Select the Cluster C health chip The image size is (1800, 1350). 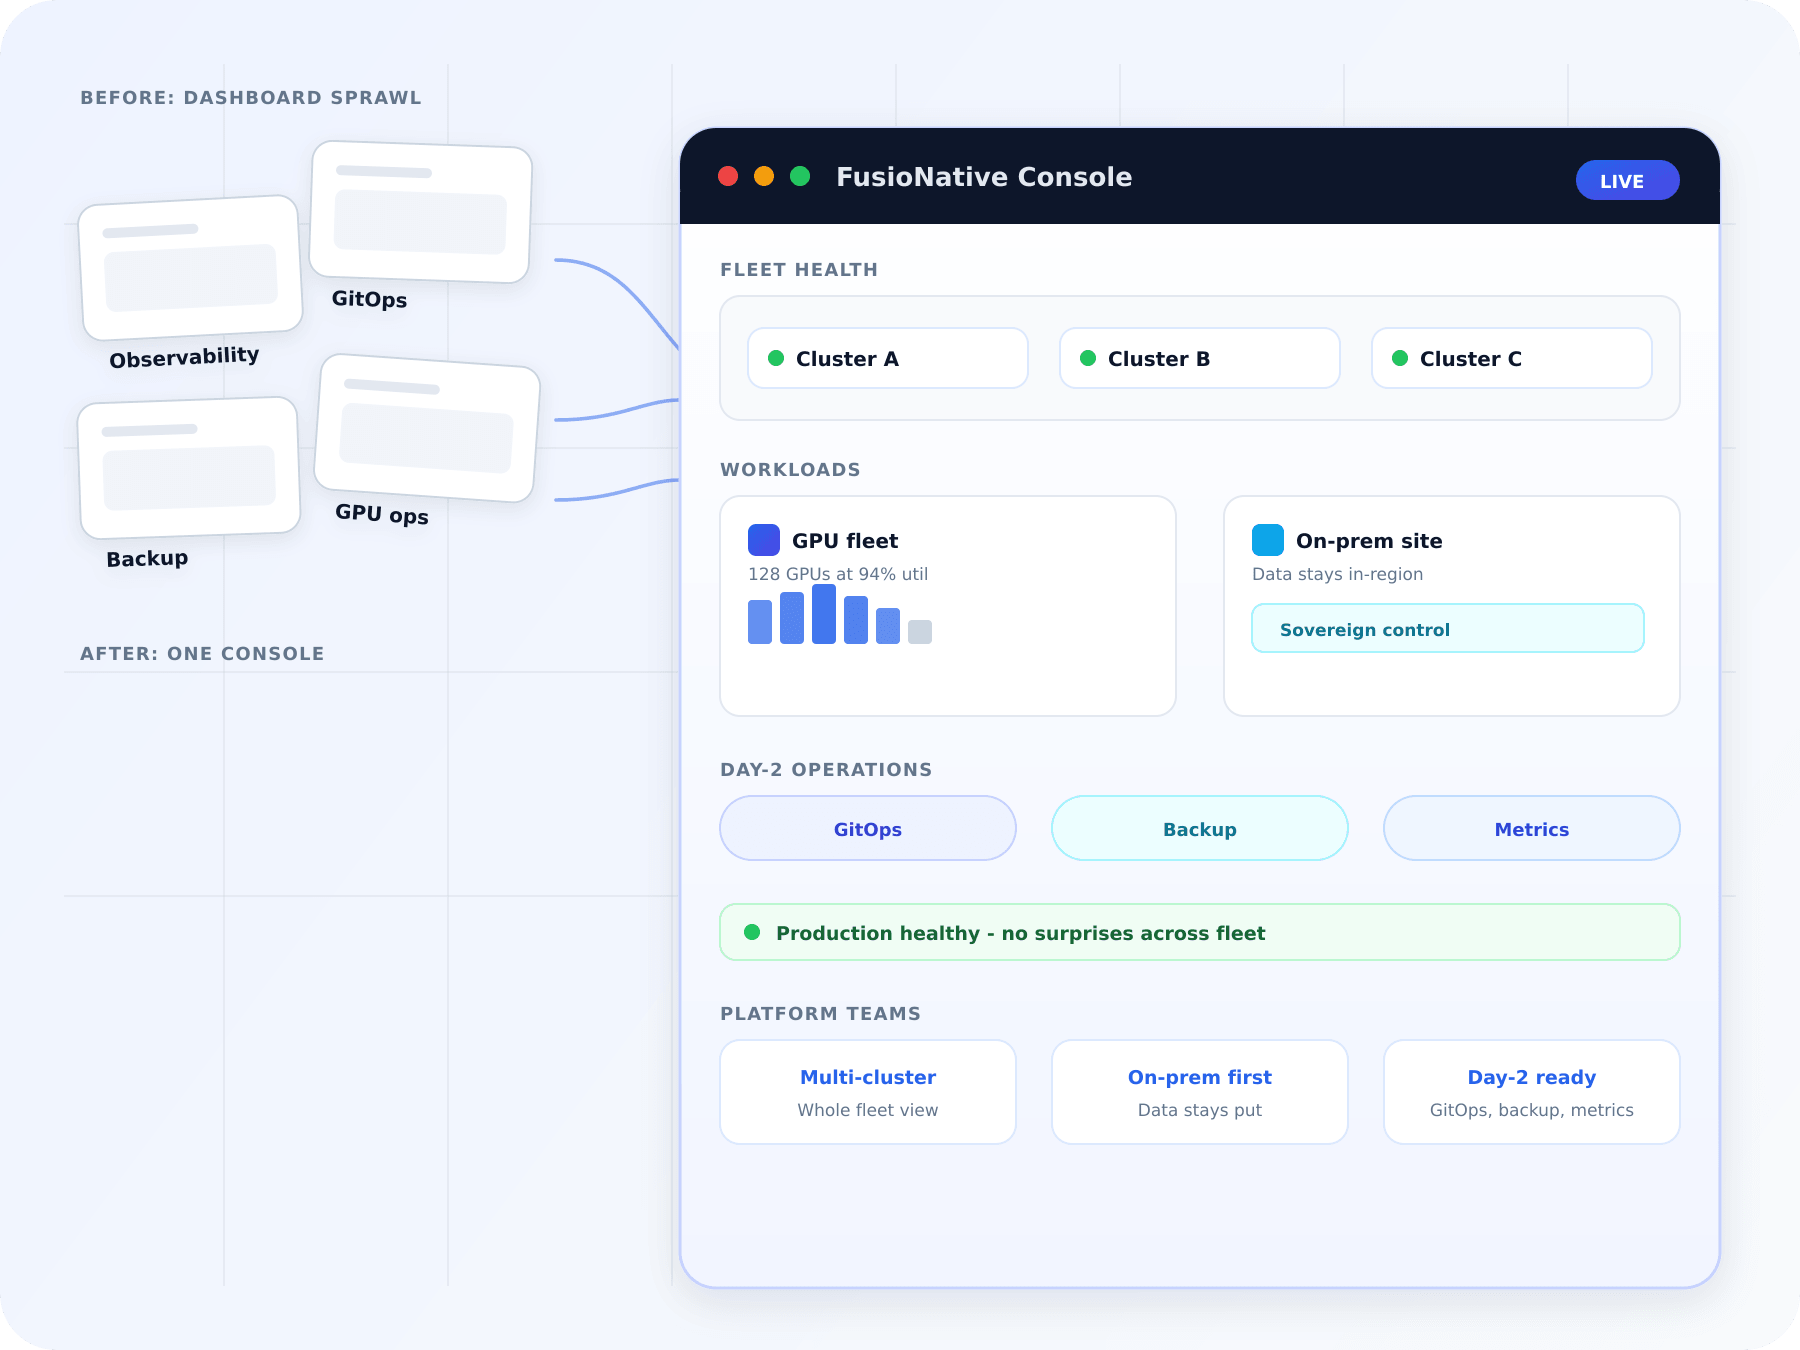[1512, 358]
